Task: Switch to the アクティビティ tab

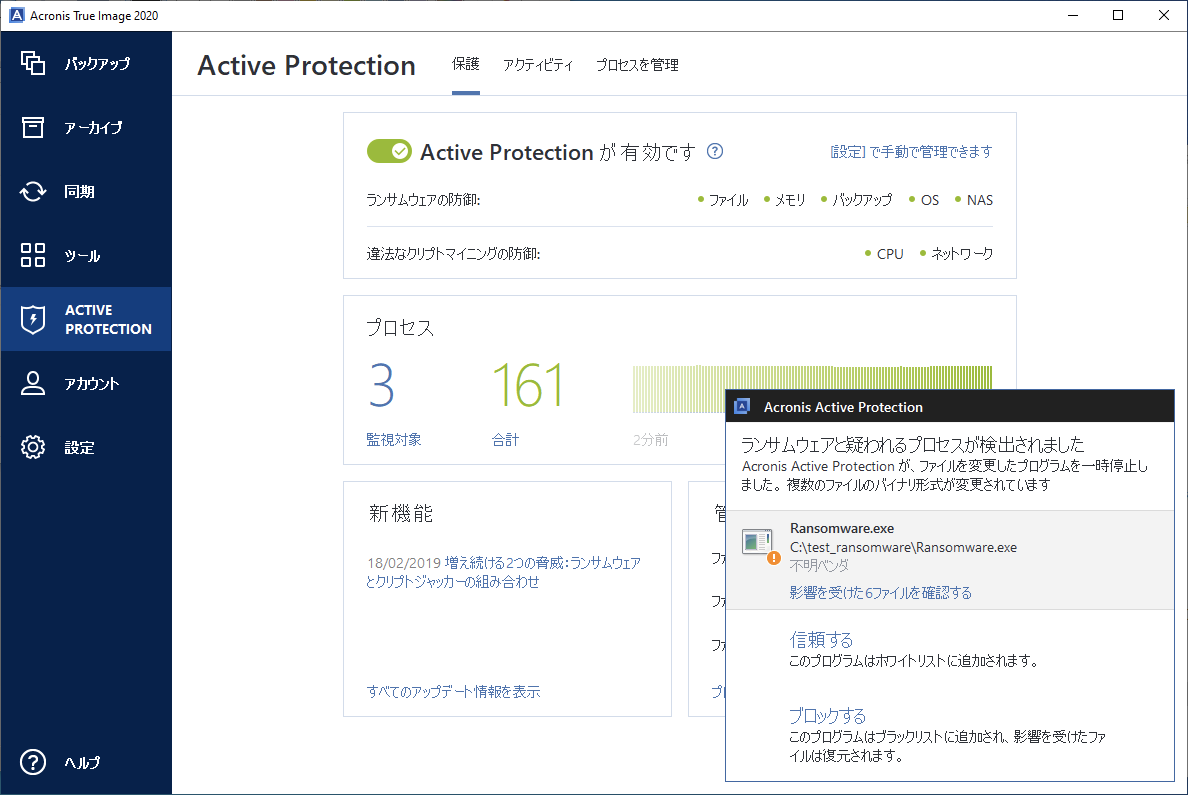Action: click(x=538, y=65)
